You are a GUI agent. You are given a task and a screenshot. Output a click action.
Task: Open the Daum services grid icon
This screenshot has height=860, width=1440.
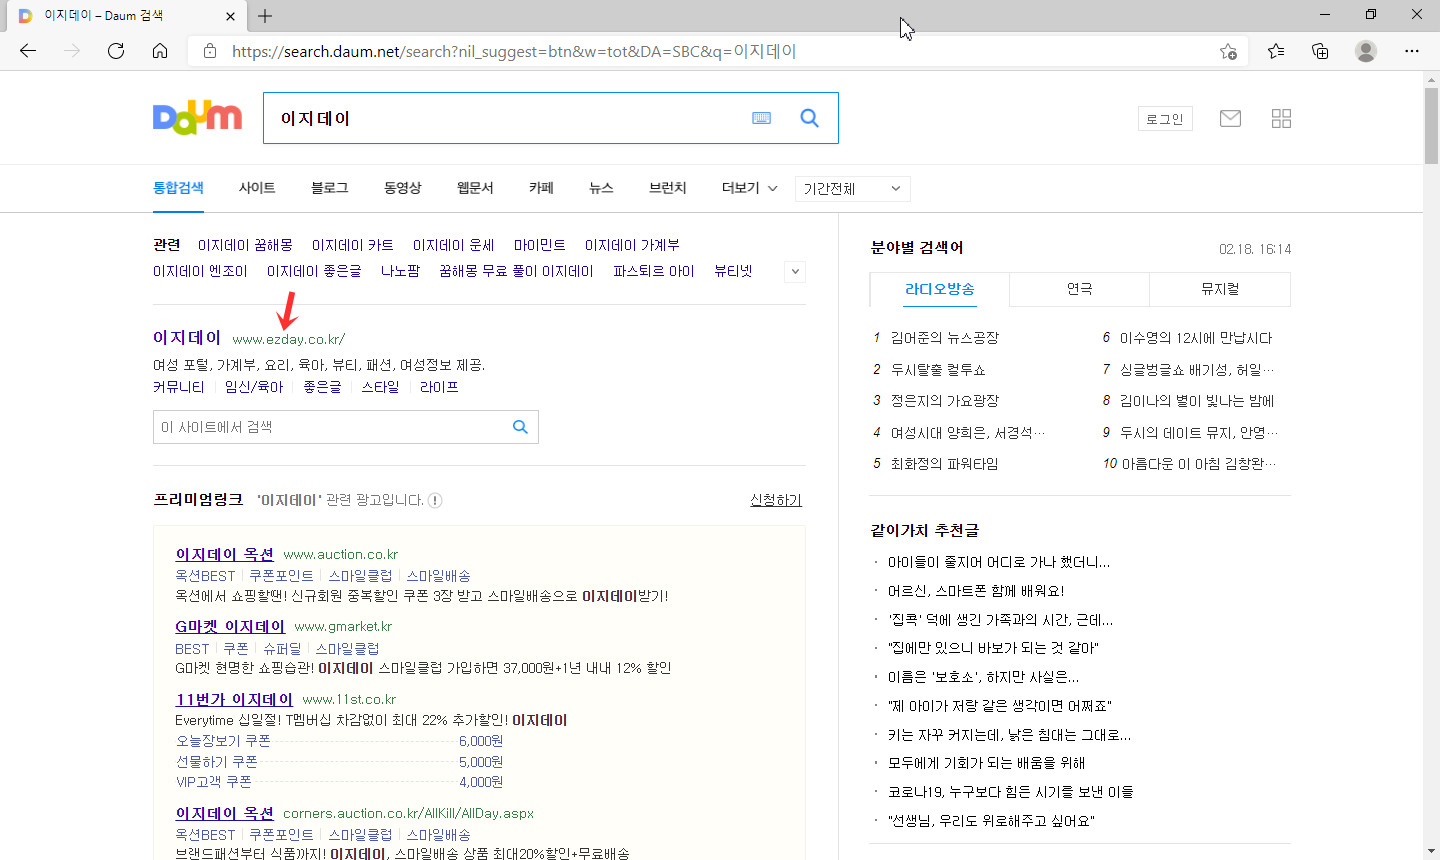[x=1281, y=118]
